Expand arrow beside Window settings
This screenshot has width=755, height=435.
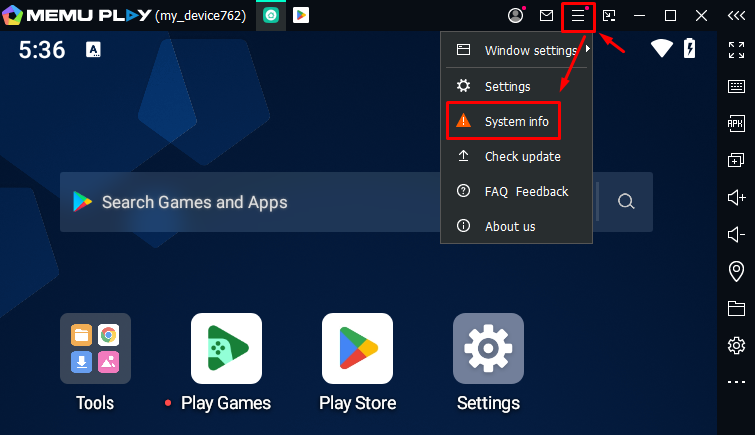tap(588, 49)
